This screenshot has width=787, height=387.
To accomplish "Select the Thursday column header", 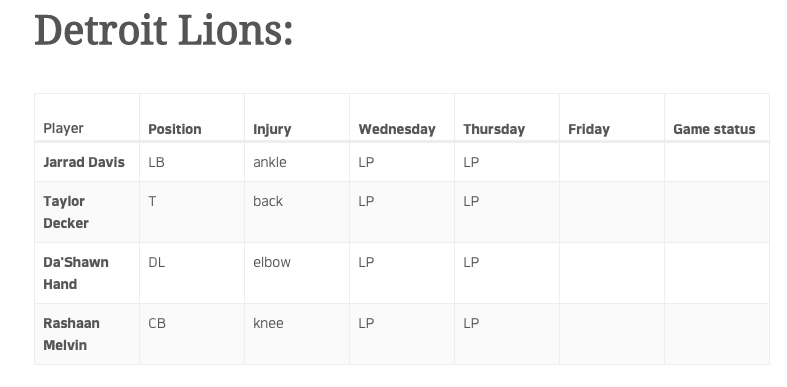I will (x=494, y=130).
